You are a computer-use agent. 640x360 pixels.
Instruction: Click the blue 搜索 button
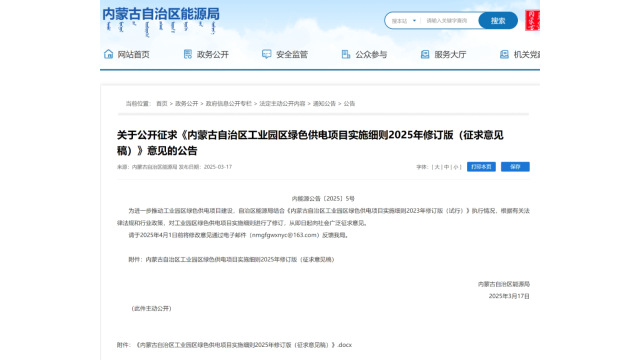(x=498, y=20)
